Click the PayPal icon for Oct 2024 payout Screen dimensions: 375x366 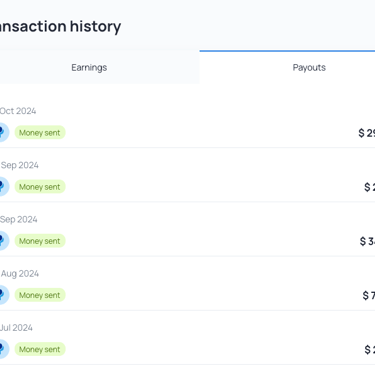click(4, 132)
